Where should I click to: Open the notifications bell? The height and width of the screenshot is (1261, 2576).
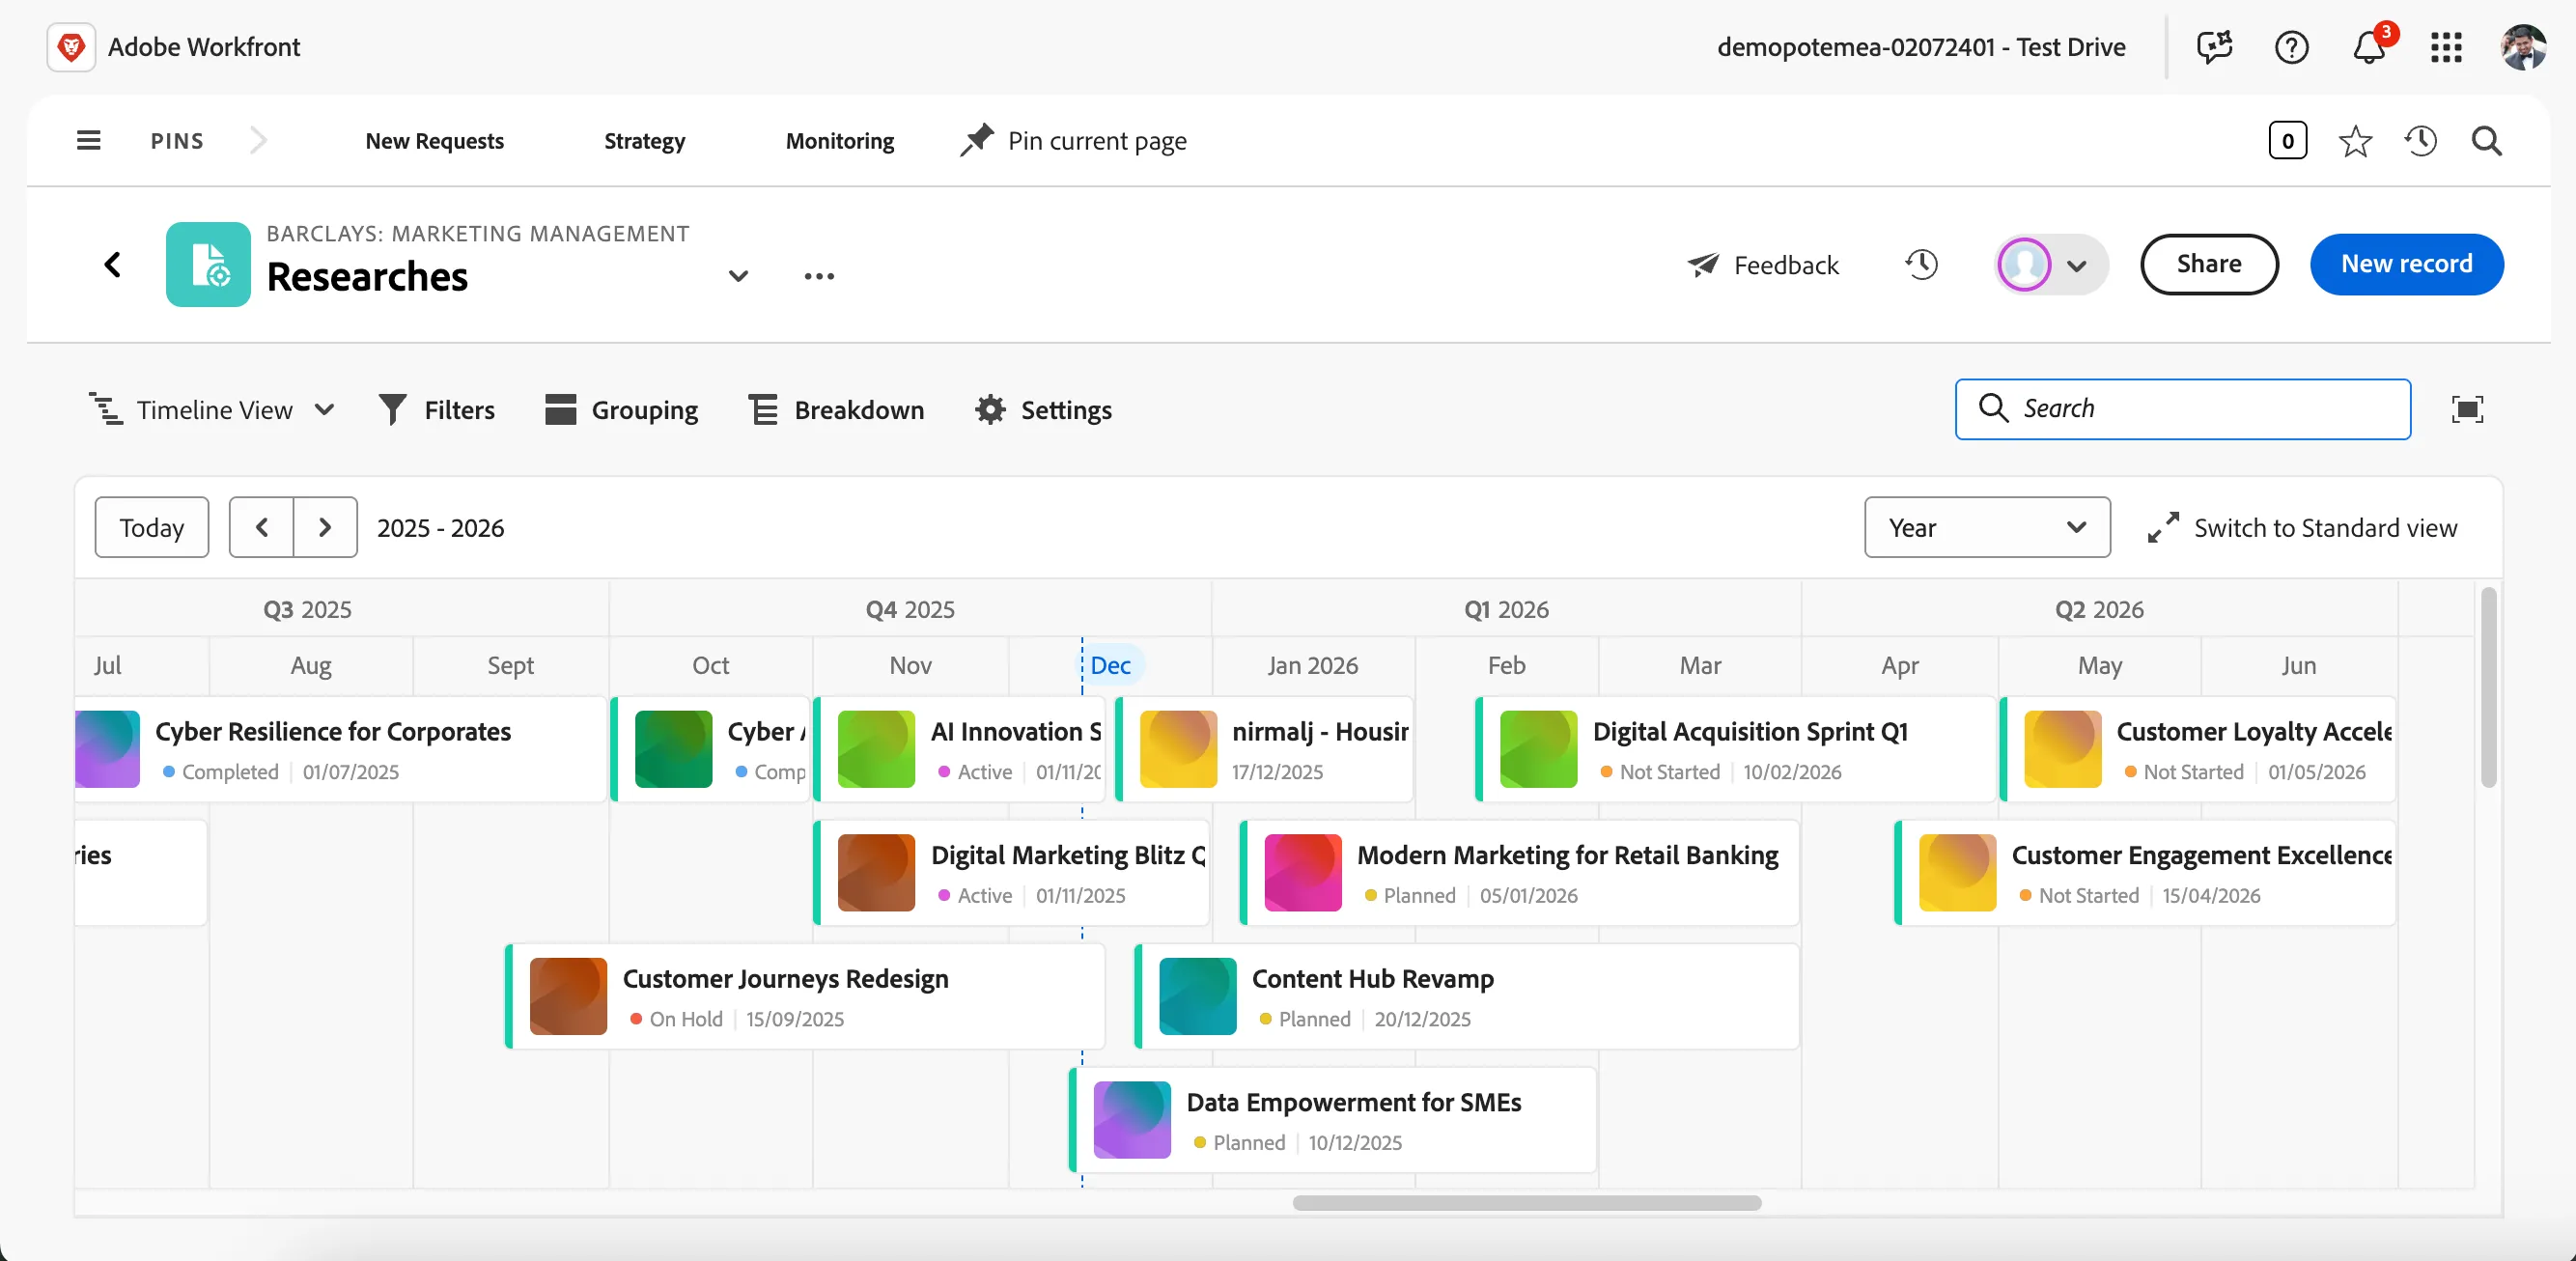point(2369,47)
